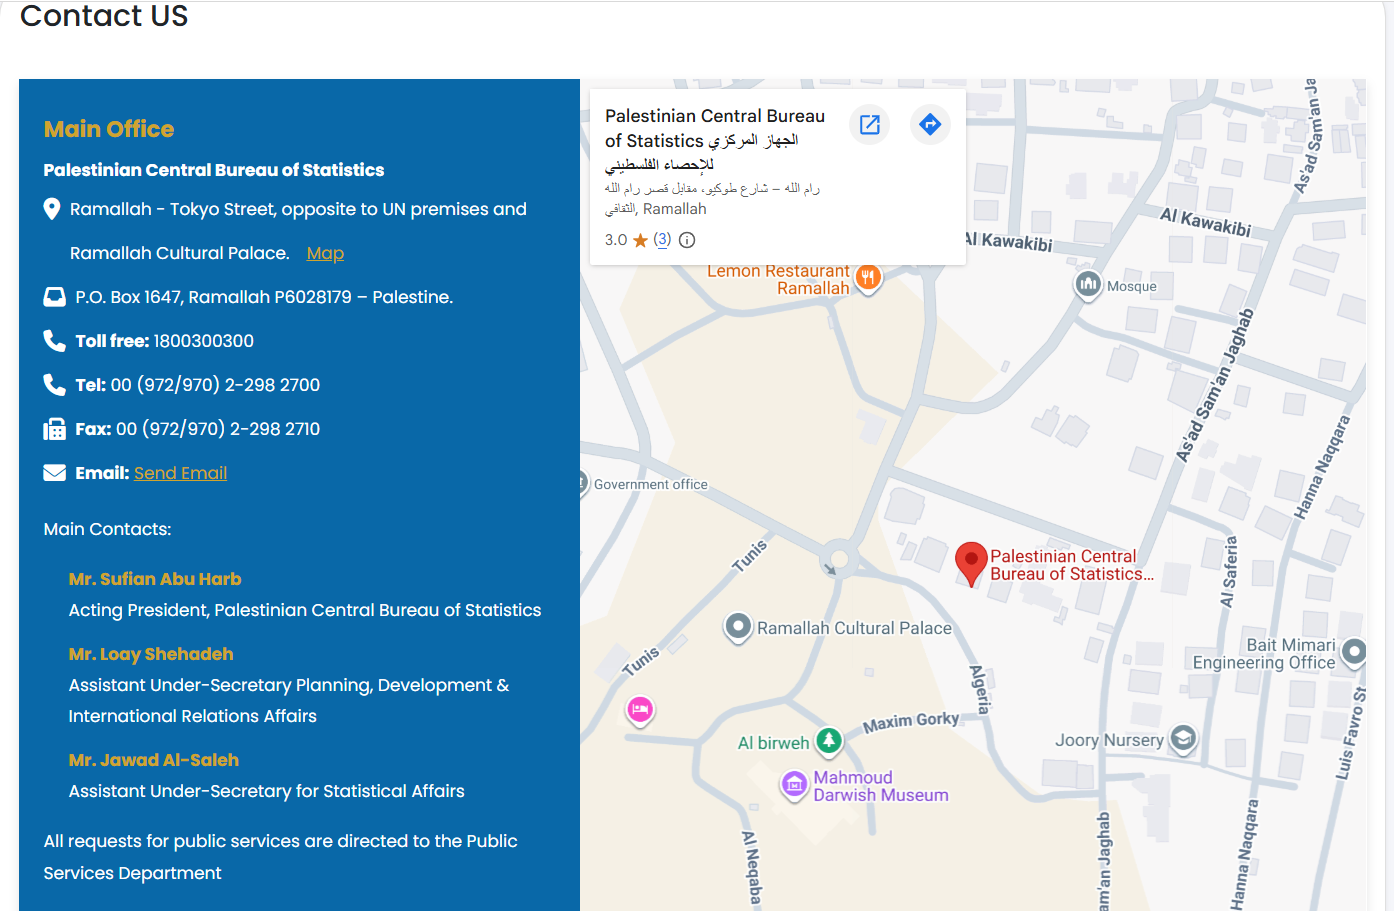Click the Lemon Restaurant Ramallah map label
This screenshot has width=1394, height=911.
click(778, 280)
